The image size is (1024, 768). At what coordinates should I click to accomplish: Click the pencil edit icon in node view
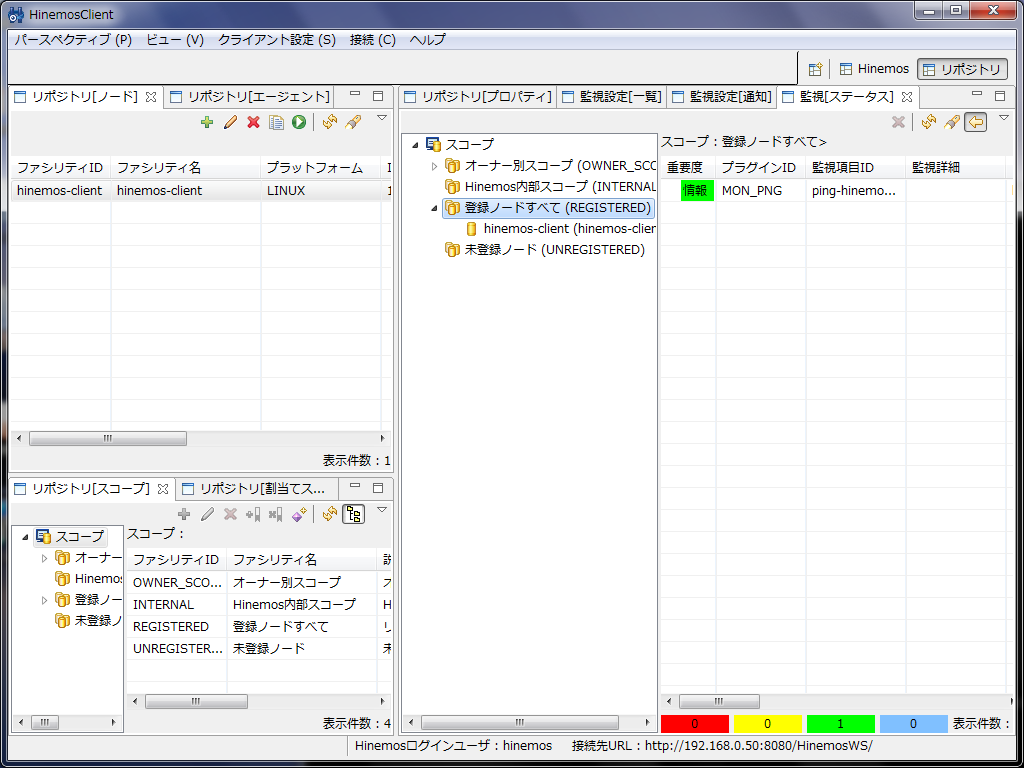(230, 122)
